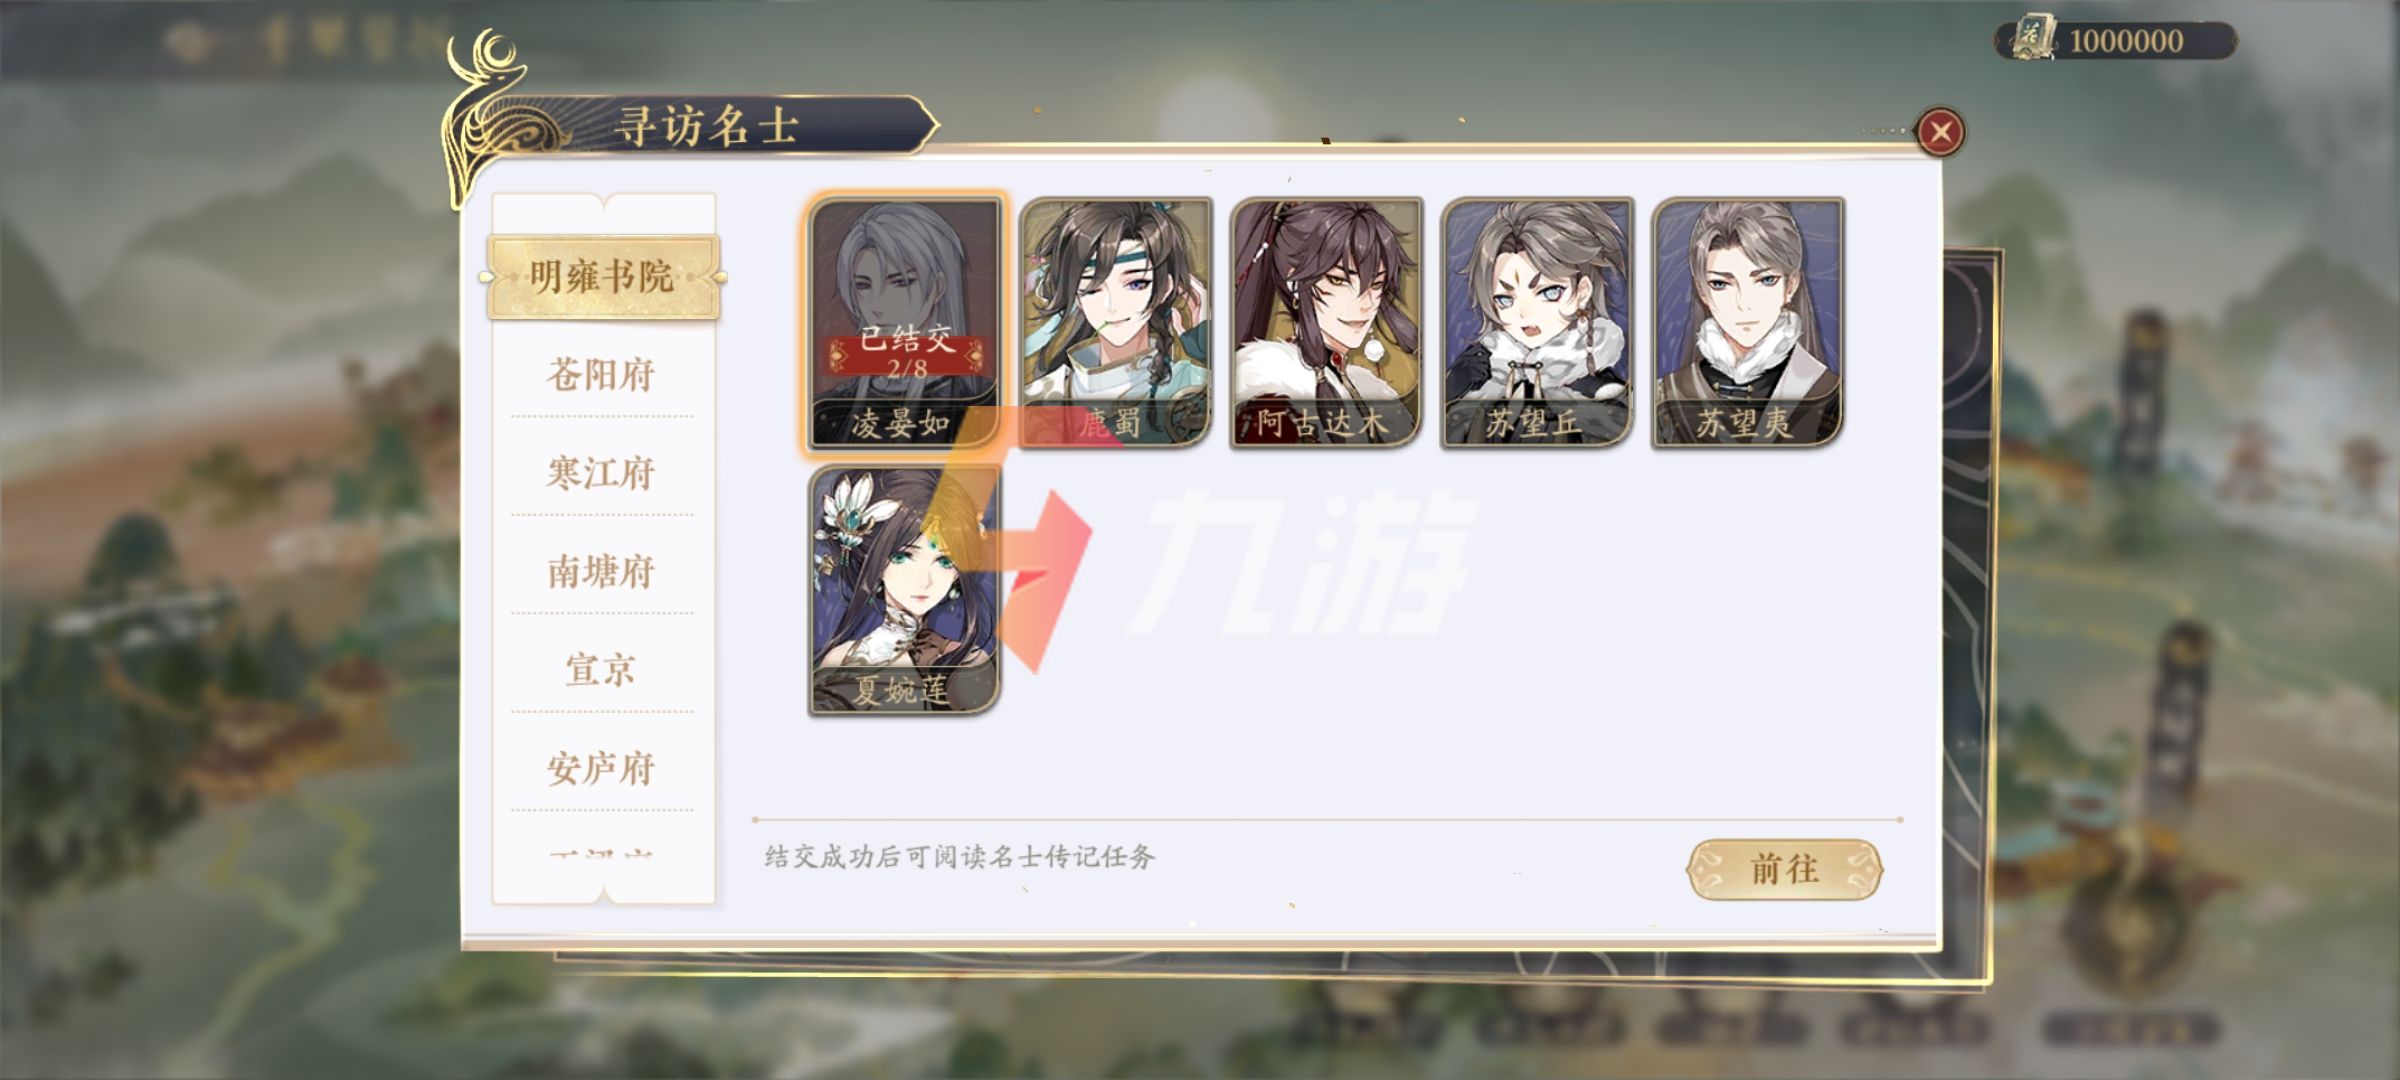Choose the 夏婉莲 character card

pos(904,589)
